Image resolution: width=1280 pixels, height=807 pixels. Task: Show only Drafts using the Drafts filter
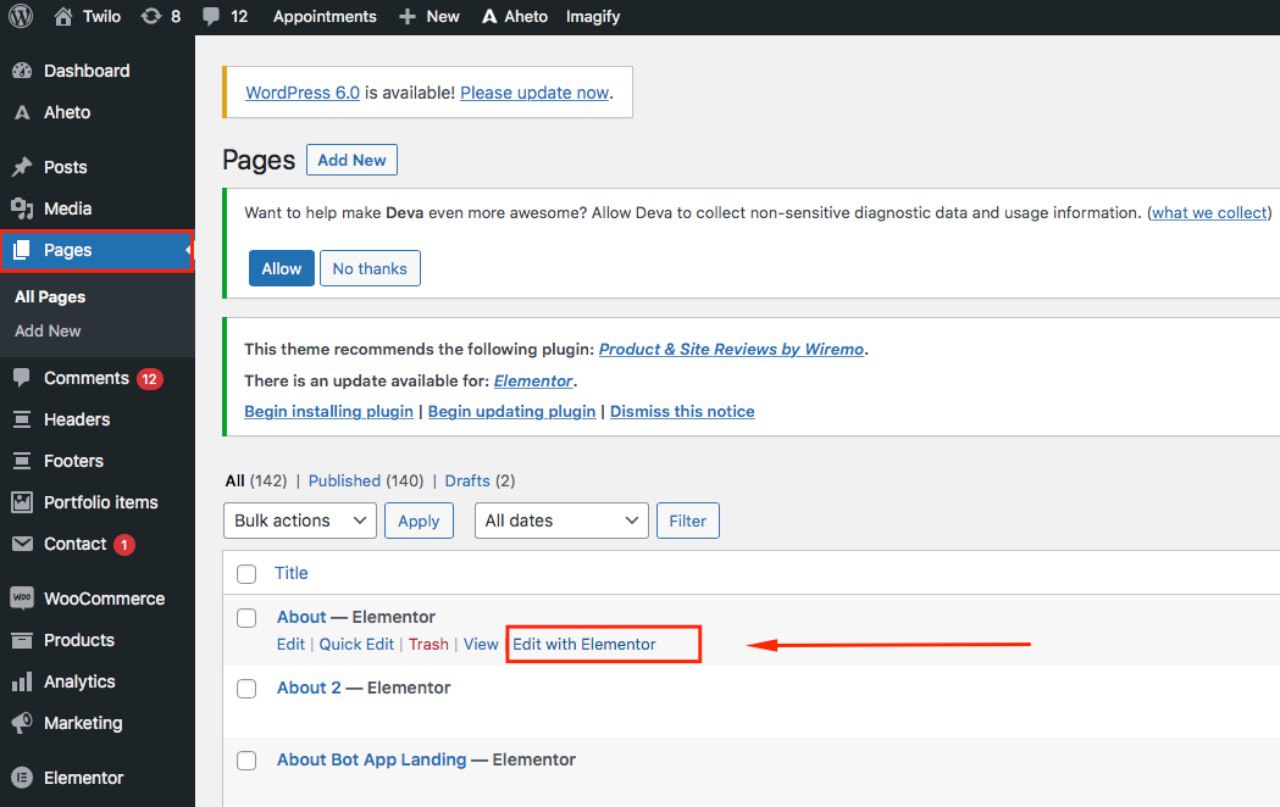click(467, 480)
